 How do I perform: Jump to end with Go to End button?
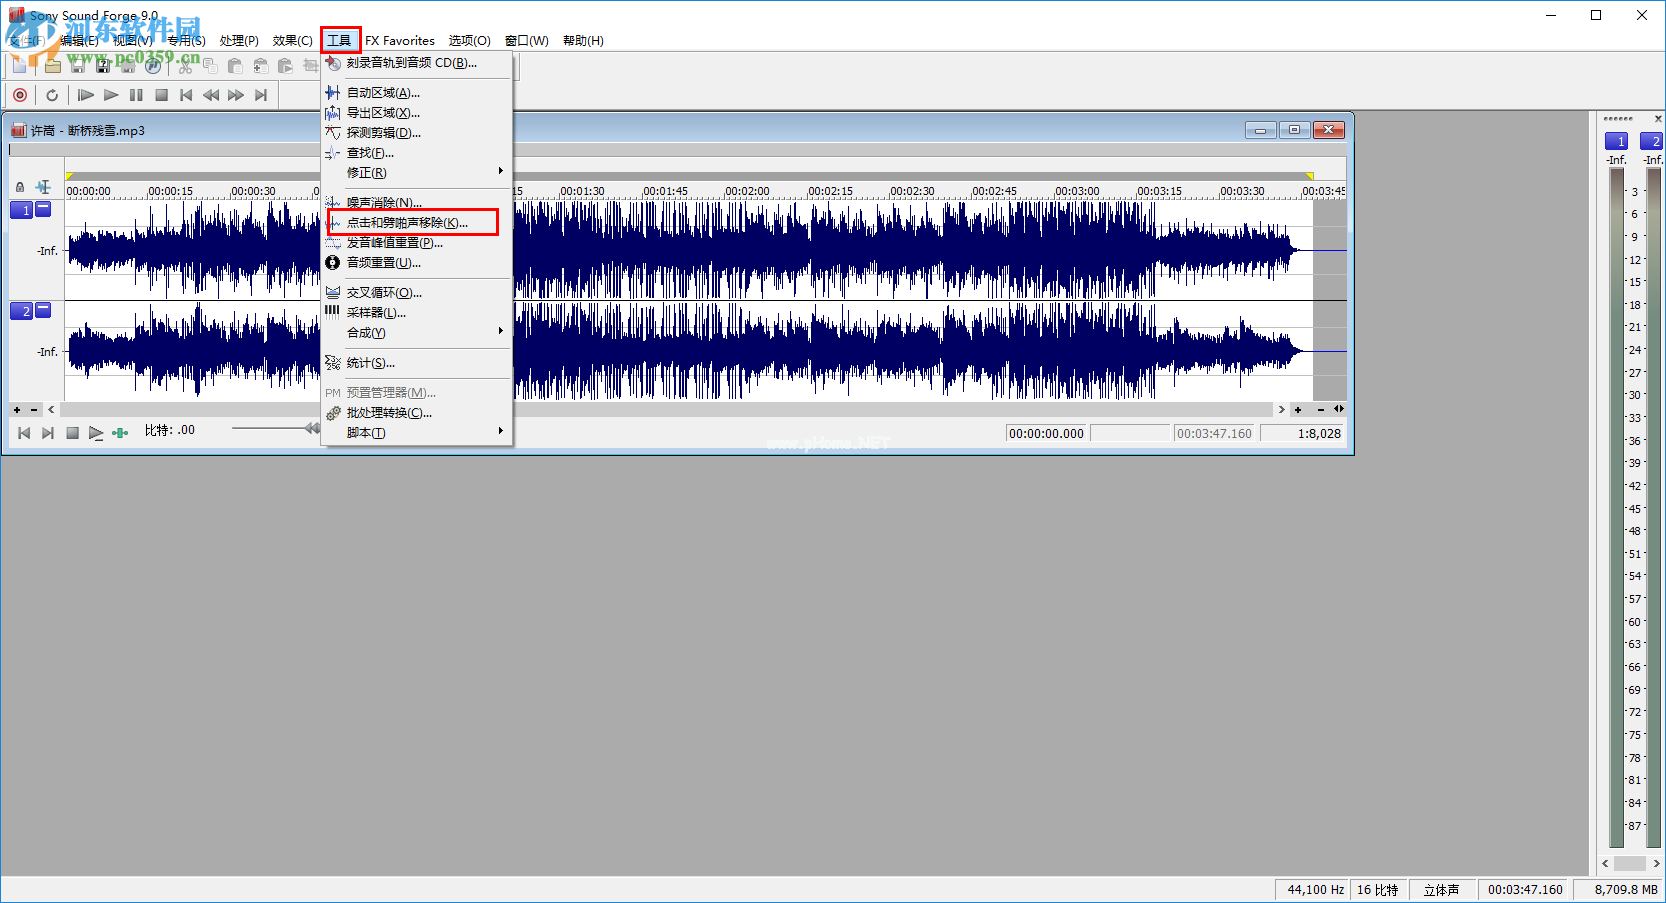pyautogui.click(x=261, y=95)
